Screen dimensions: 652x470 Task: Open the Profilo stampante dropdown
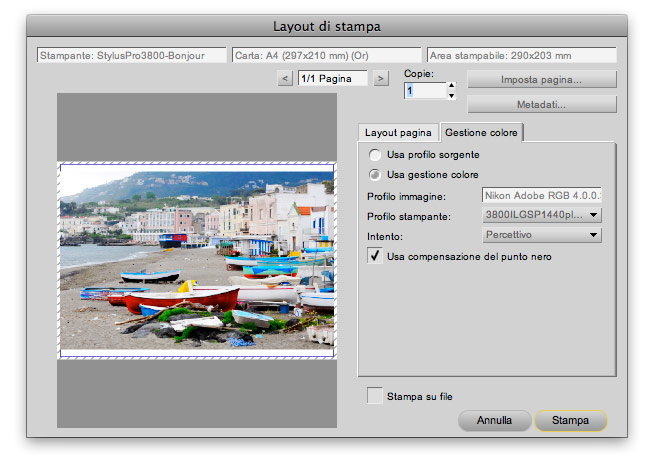pyautogui.click(x=542, y=215)
